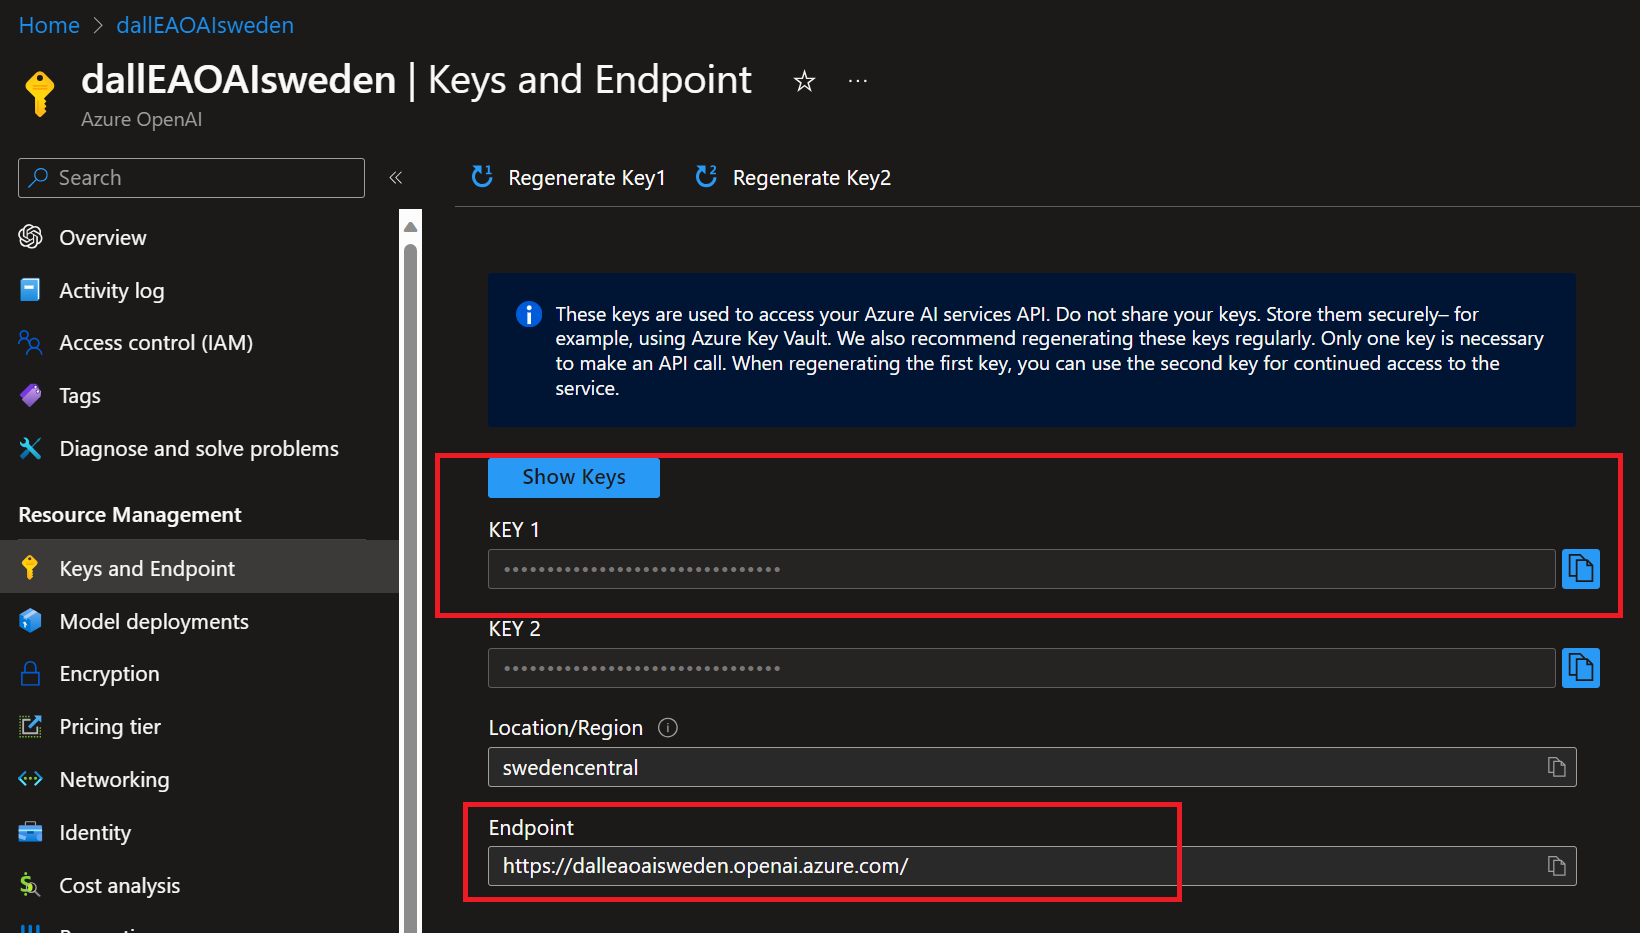The image size is (1640, 933).
Task: Click the Regenerate Key1 button
Action: point(568,178)
